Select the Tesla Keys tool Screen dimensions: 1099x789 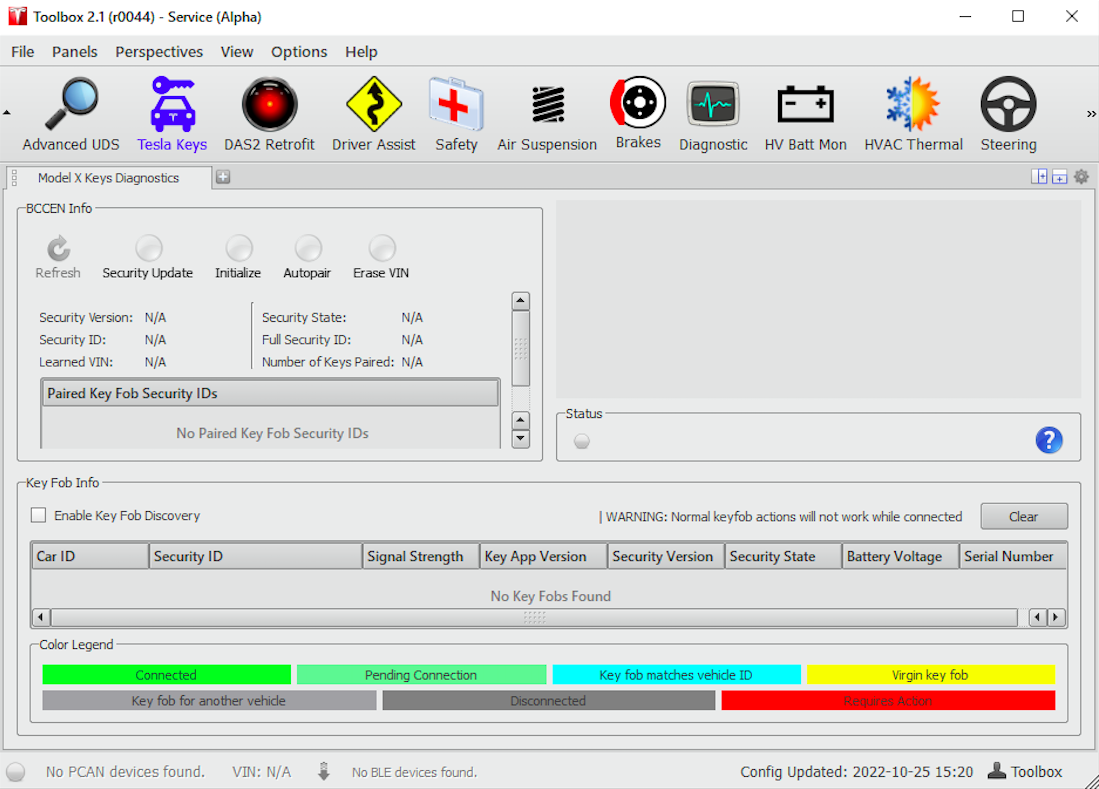pyautogui.click(x=171, y=110)
